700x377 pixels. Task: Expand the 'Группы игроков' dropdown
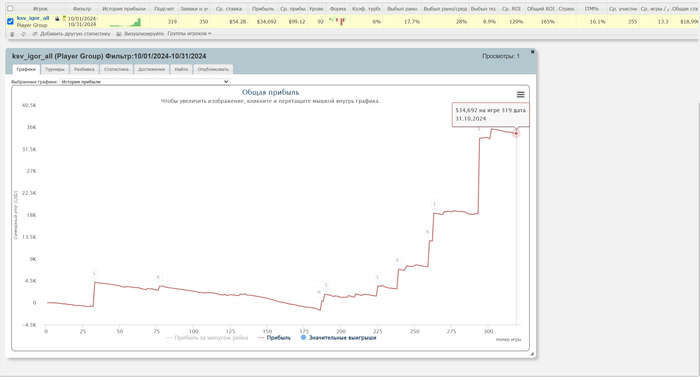click(x=189, y=34)
